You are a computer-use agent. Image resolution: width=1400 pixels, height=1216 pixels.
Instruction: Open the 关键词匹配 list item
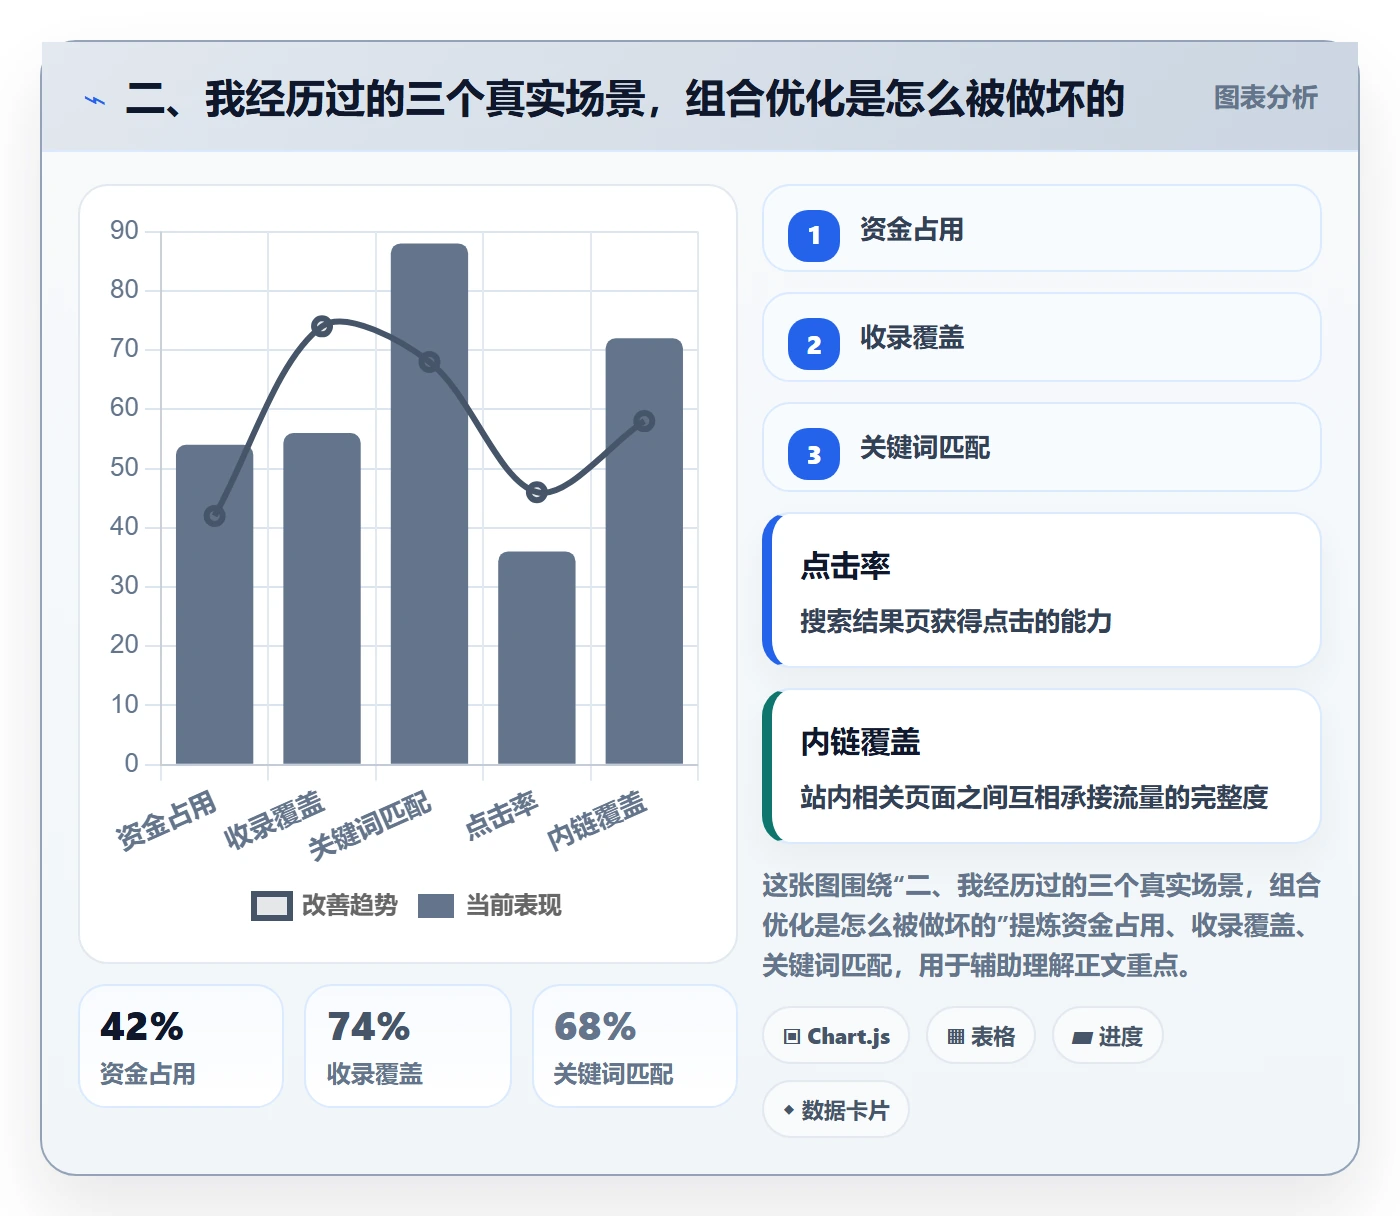[1042, 447]
